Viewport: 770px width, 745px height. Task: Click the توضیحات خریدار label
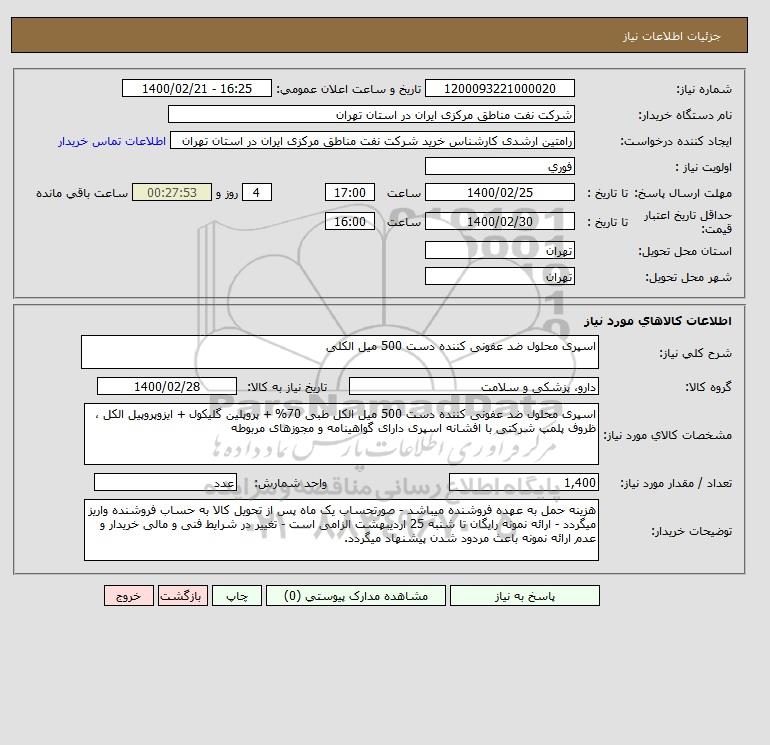click(x=691, y=531)
